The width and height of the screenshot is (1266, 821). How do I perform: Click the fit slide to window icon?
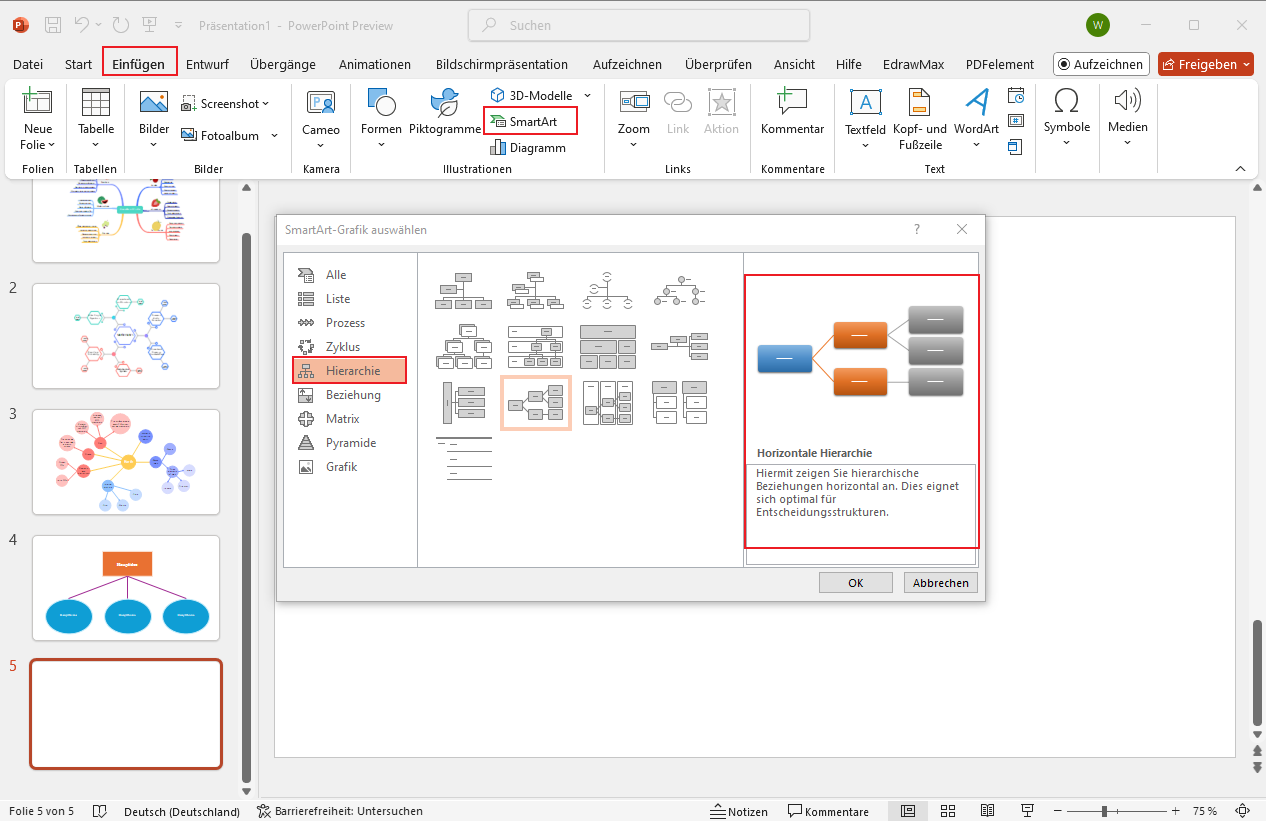tap(1243, 811)
